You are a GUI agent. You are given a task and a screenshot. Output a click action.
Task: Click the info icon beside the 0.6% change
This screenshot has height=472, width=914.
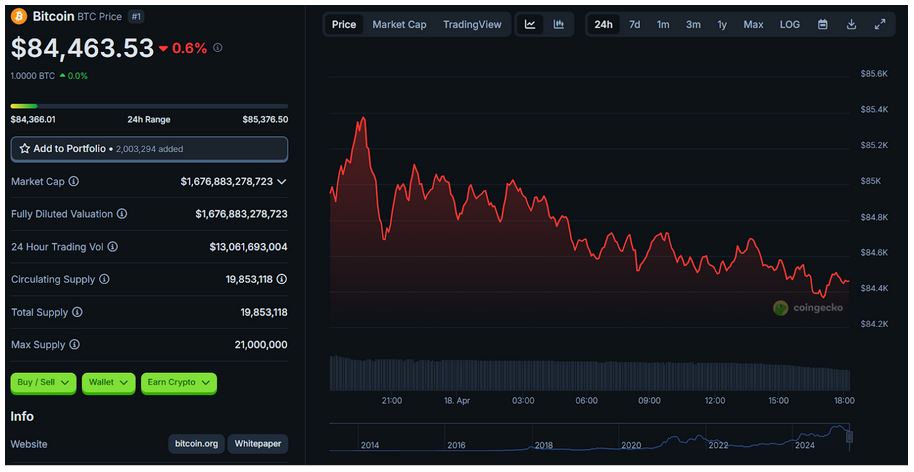click(217, 48)
